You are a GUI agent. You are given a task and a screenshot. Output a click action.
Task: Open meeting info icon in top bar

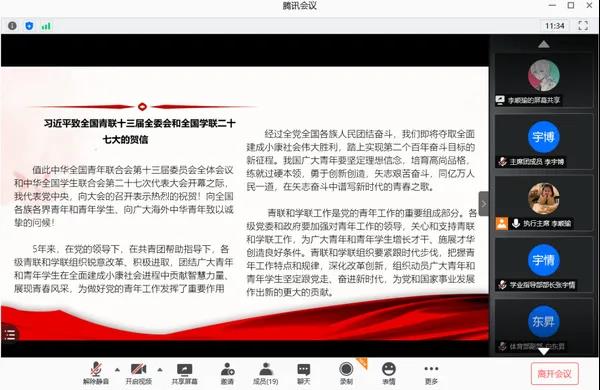[x=12, y=26]
